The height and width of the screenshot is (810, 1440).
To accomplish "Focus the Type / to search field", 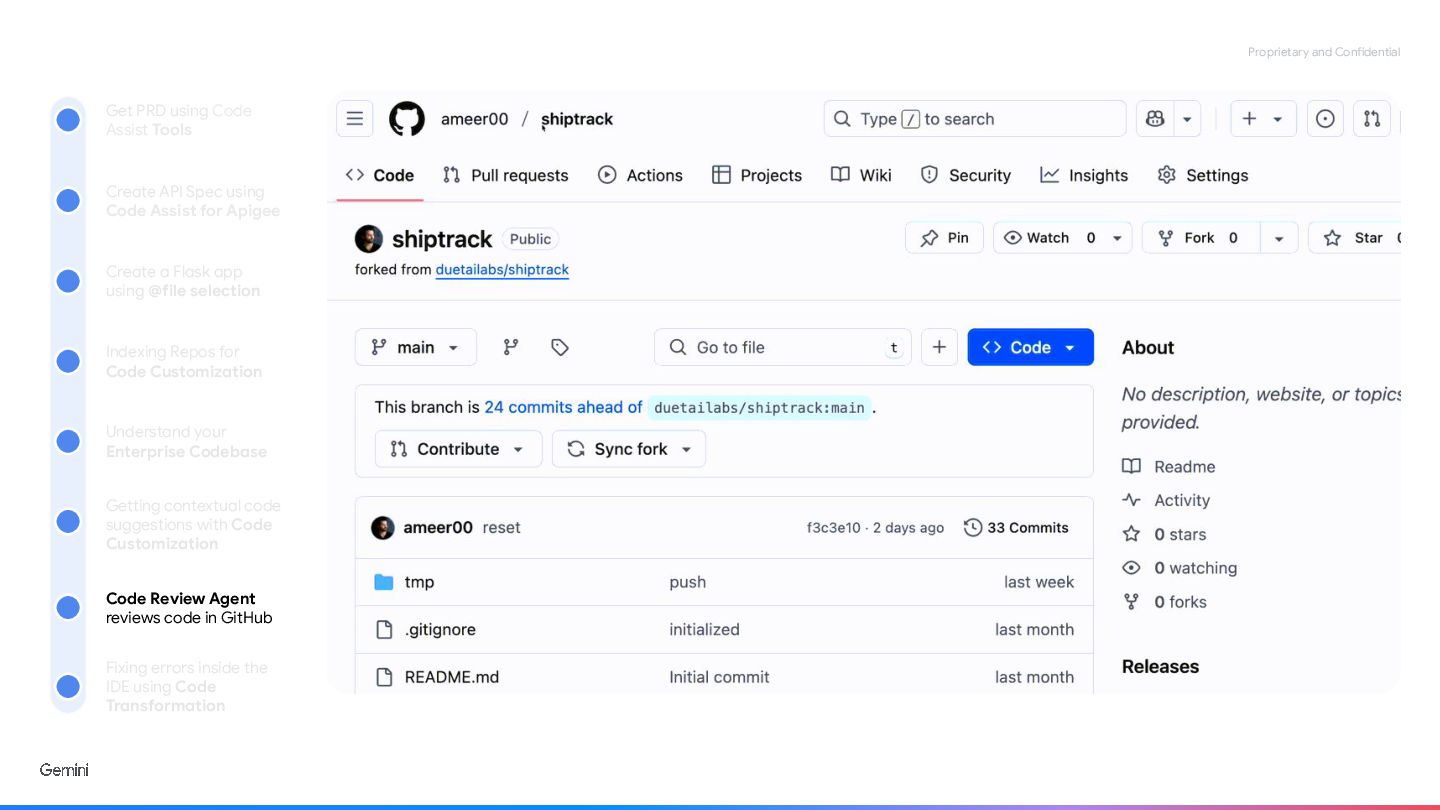I will pos(975,119).
